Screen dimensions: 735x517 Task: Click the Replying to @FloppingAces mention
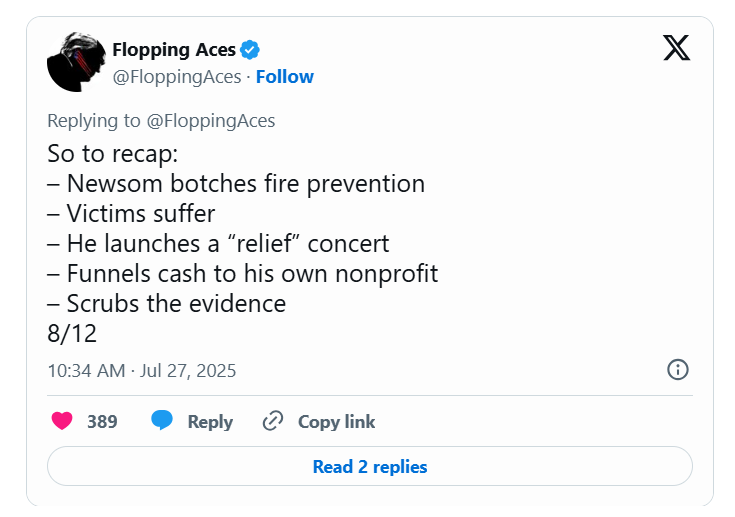211,121
